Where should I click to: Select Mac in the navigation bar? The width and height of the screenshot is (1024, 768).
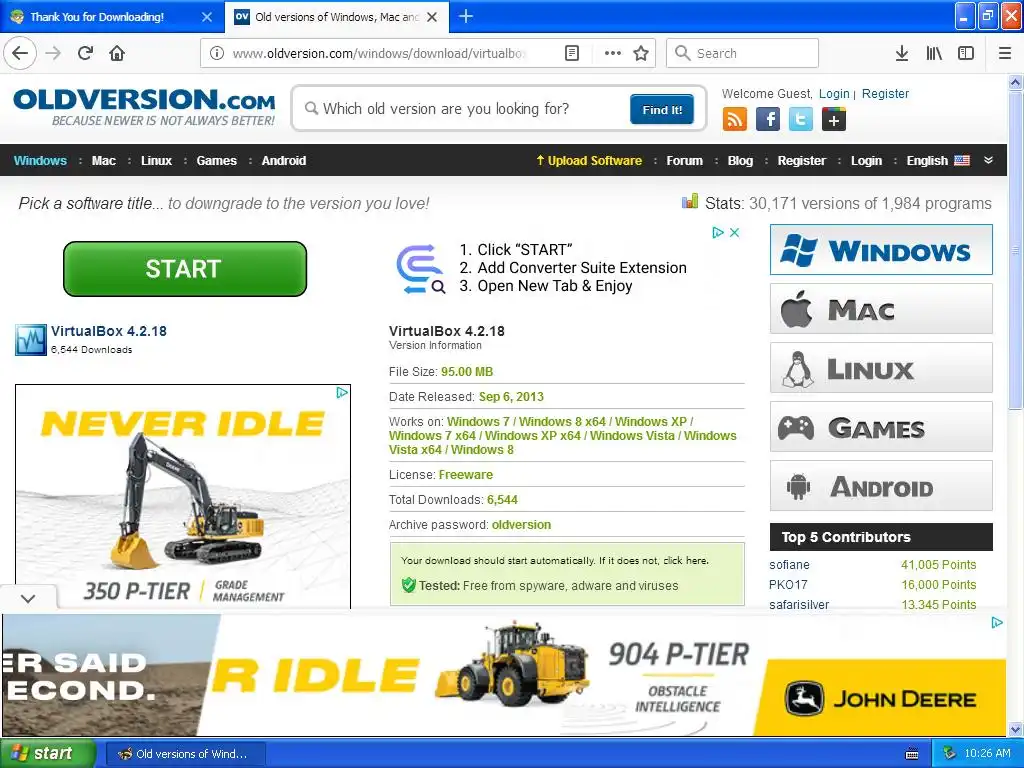[103, 161]
